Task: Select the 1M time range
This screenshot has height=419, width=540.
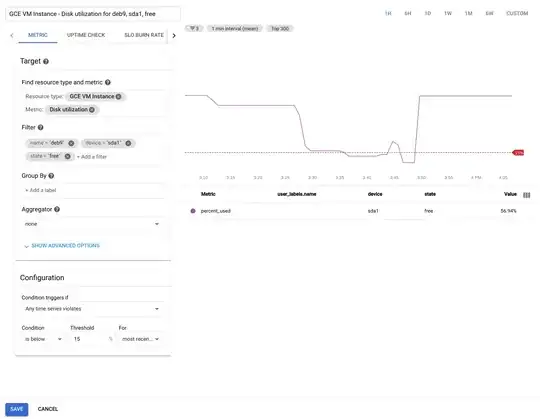Action: click(468, 13)
